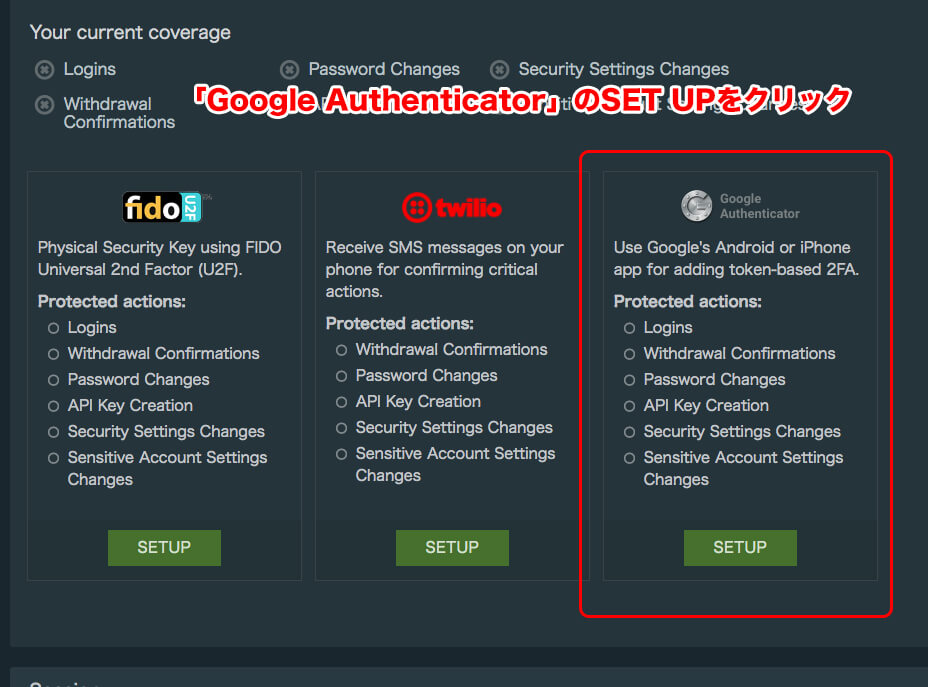Click the twilio logo

tap(452, 207)
